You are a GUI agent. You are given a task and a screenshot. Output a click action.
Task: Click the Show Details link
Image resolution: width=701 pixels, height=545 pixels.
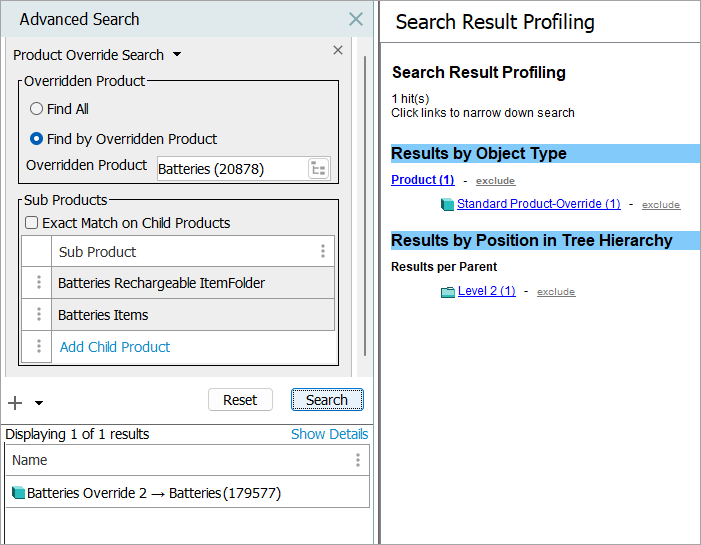329,434
